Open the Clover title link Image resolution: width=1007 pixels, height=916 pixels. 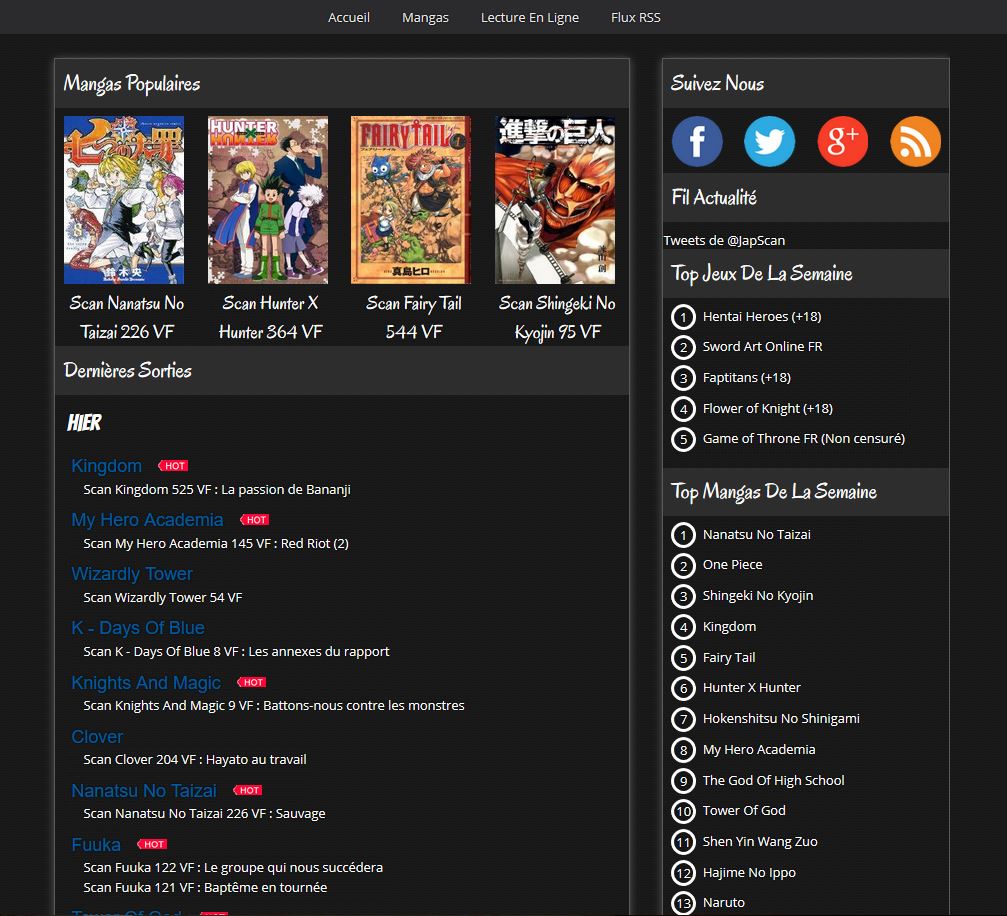tap(97, 736)
